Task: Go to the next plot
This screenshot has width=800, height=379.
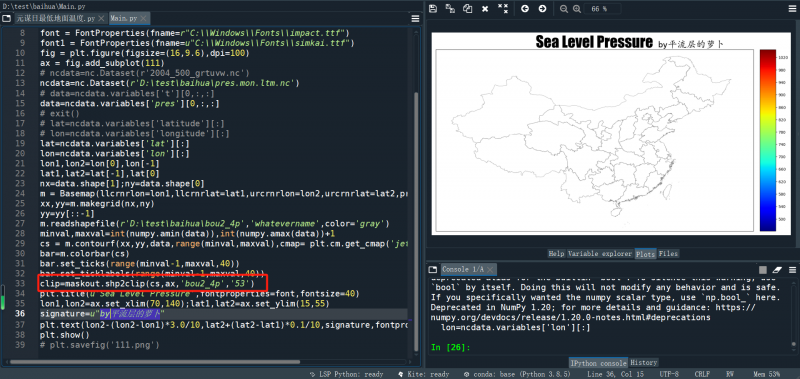Action: tap(542, 9)
